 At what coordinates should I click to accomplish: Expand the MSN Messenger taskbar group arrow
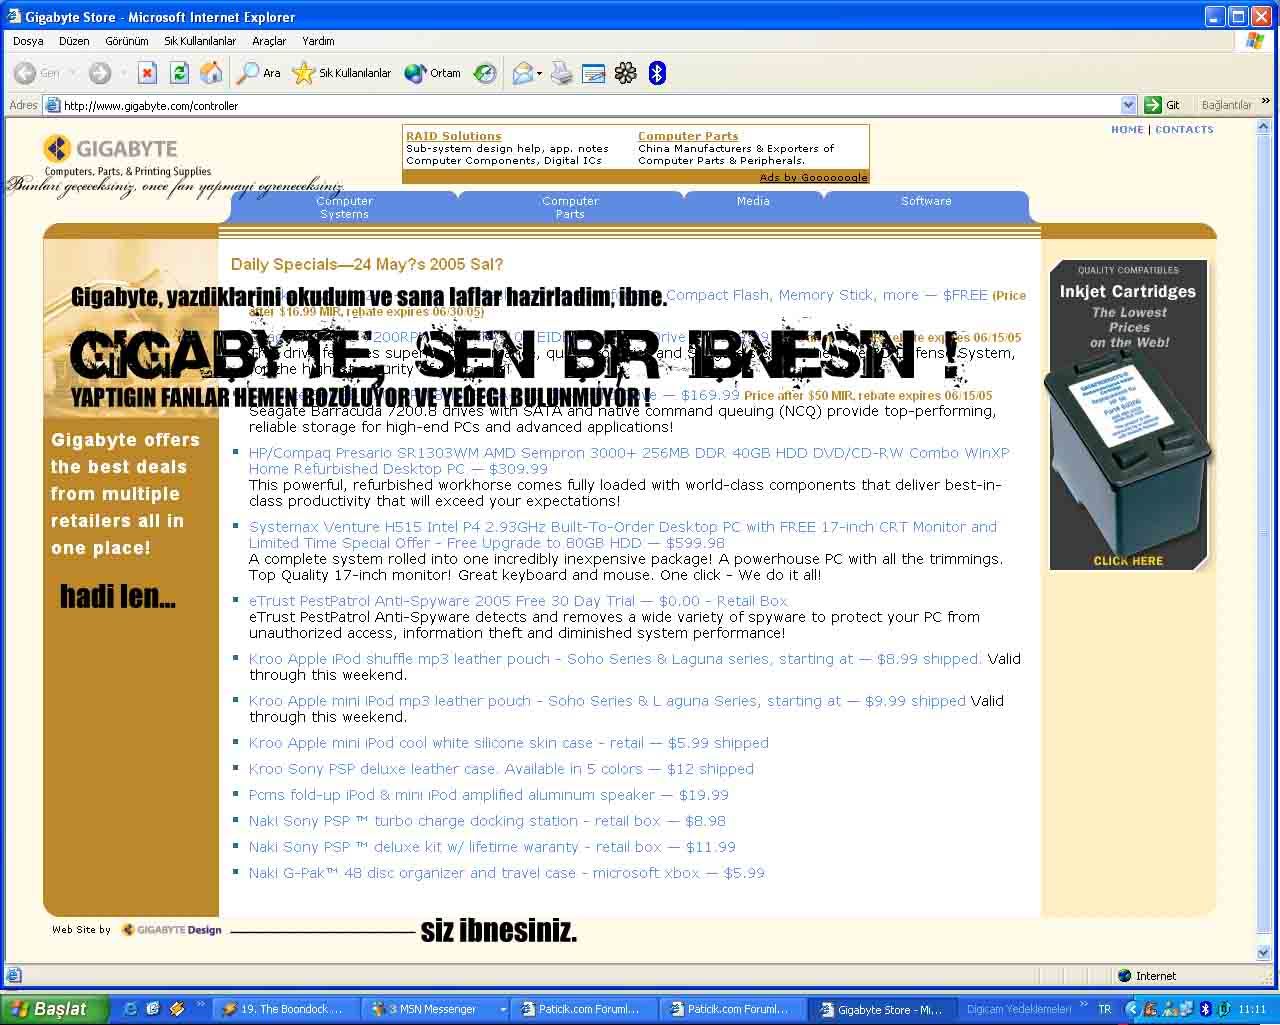point(503,1009)
